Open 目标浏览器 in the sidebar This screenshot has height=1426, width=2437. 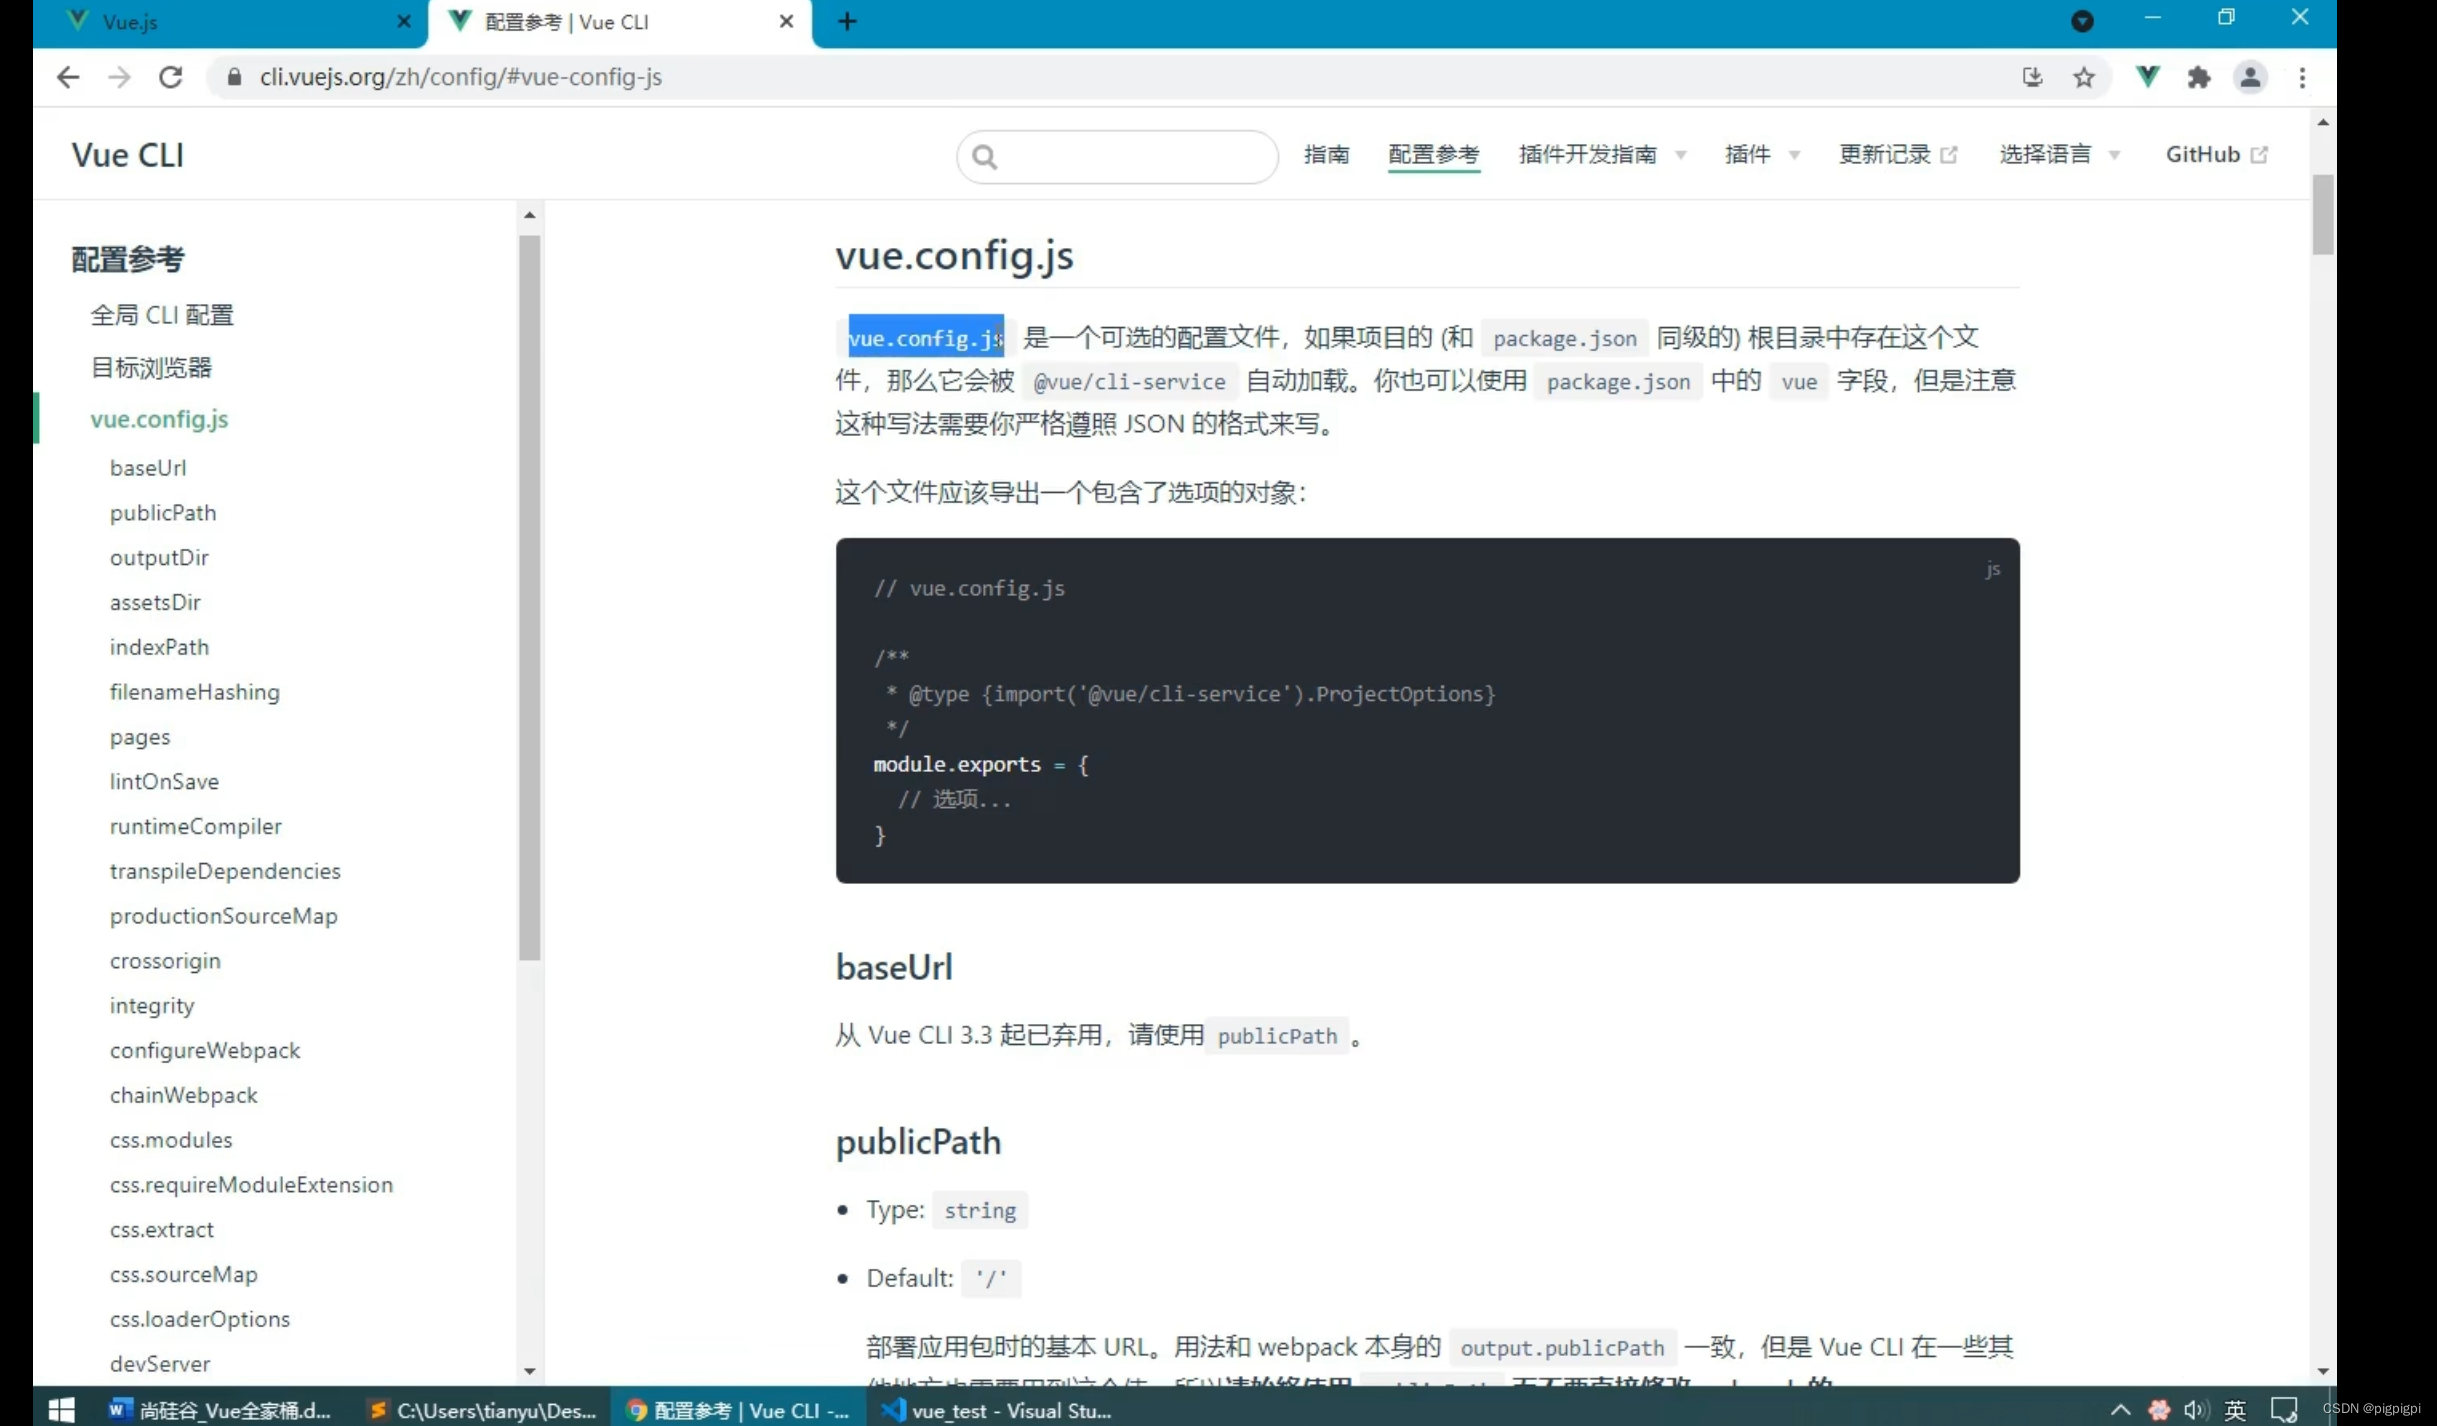coord(151,367)
